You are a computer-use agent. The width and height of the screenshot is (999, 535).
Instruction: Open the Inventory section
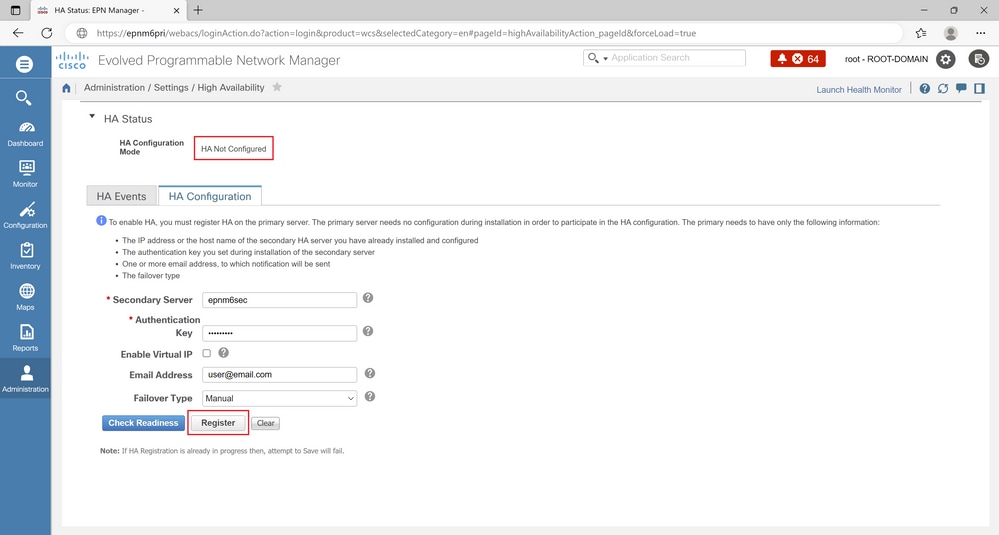[25, 256]
